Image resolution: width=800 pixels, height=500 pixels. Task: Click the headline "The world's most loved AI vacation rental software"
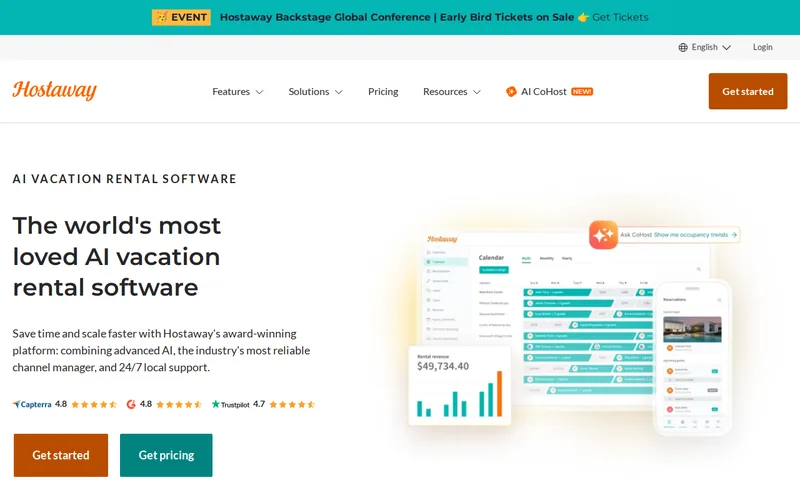coord(117,257)
